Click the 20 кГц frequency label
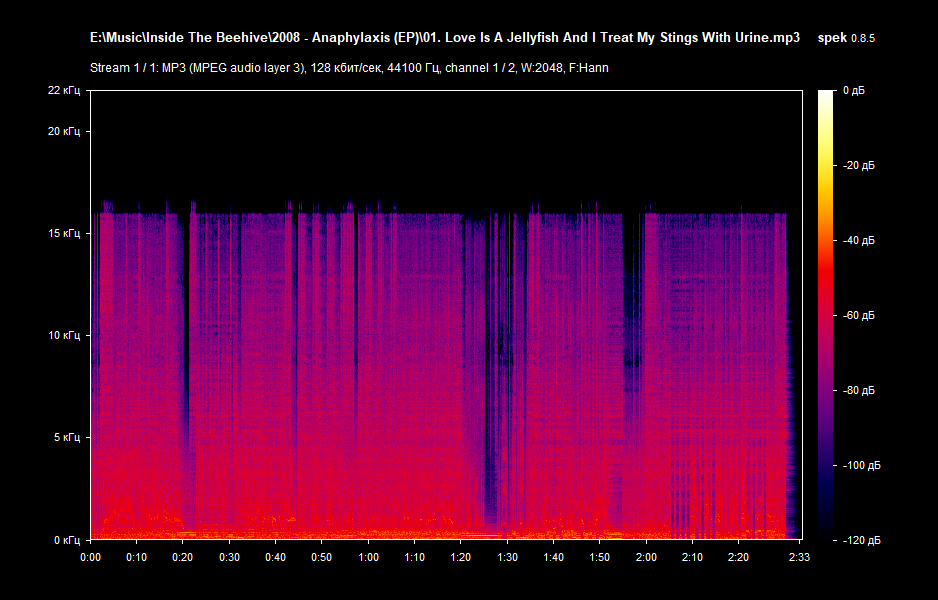 click(x=64, y=132)
